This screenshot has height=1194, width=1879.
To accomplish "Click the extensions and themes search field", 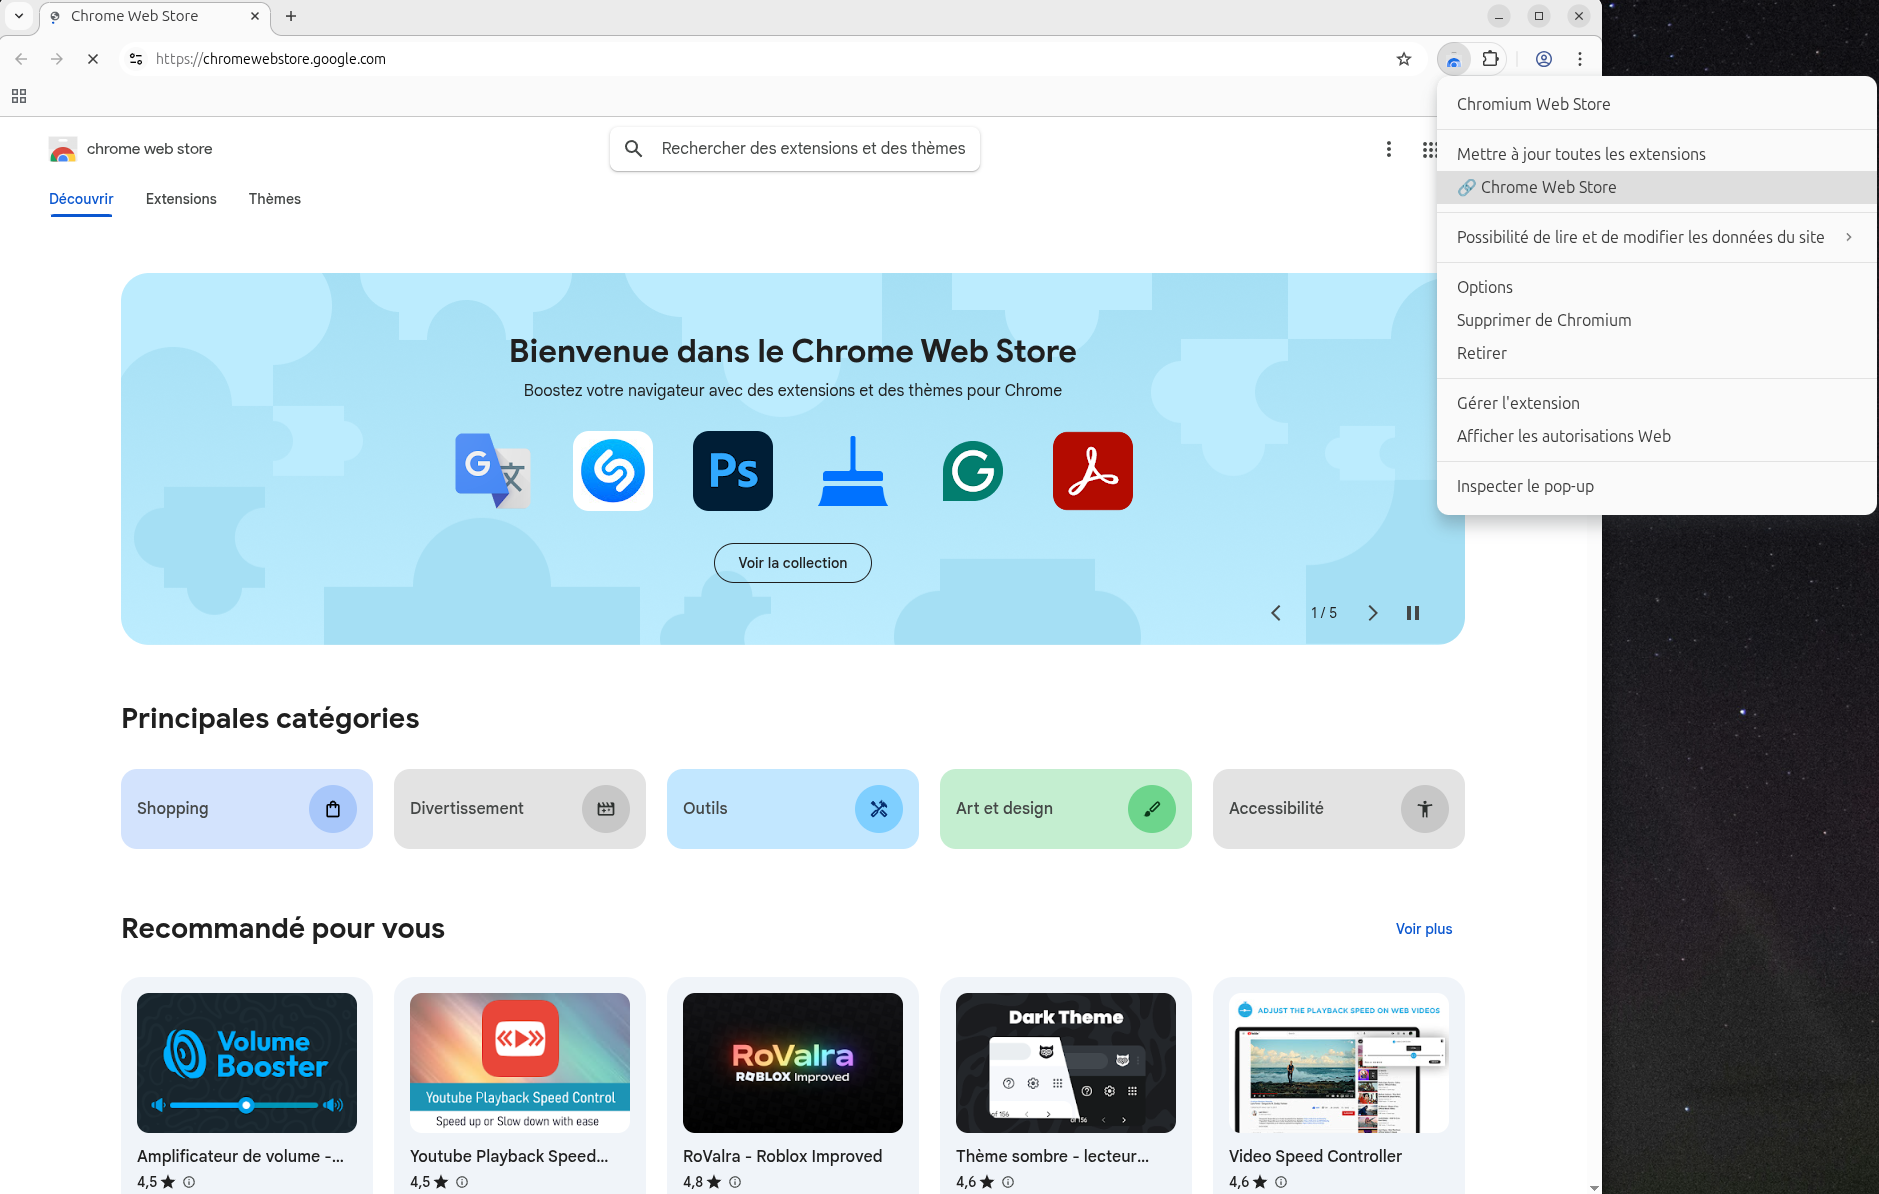I will pos(812,149).
